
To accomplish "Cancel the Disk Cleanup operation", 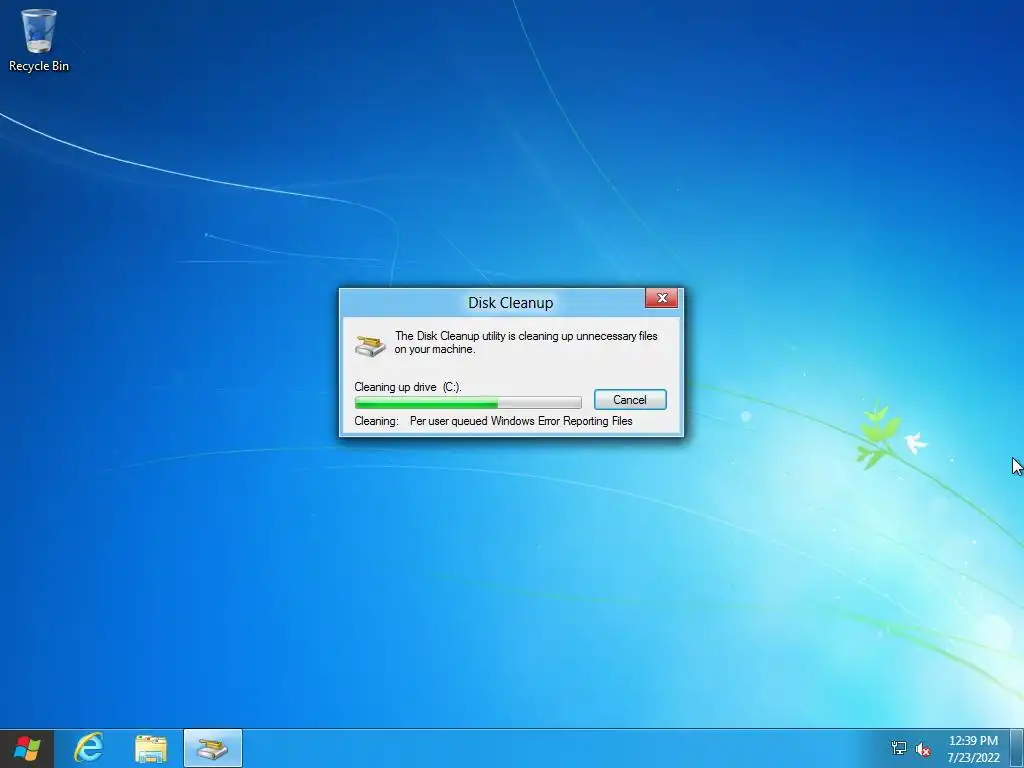I will click(630, 400).
